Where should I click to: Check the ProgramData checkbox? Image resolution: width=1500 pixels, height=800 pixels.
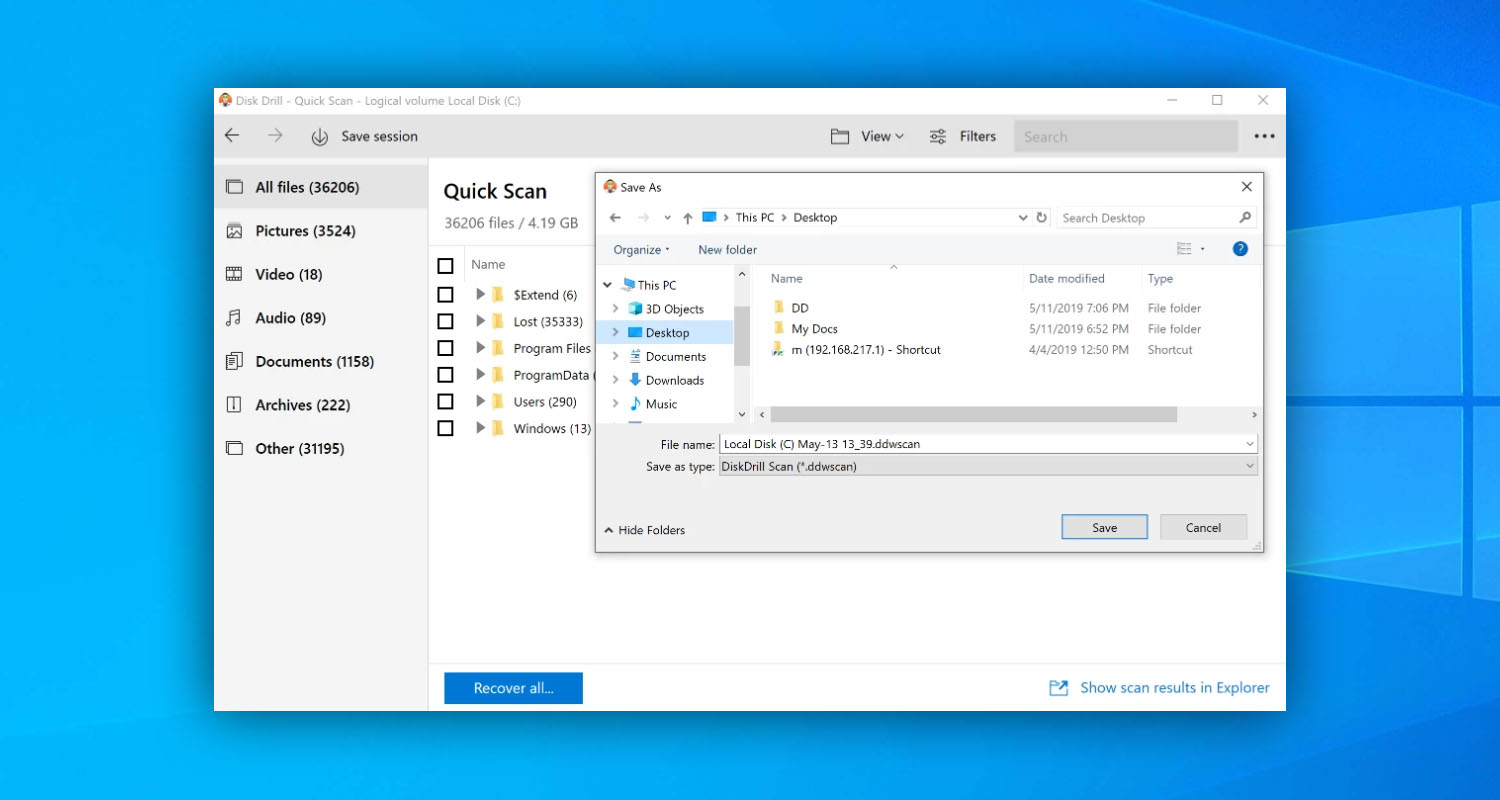point(446,375)
